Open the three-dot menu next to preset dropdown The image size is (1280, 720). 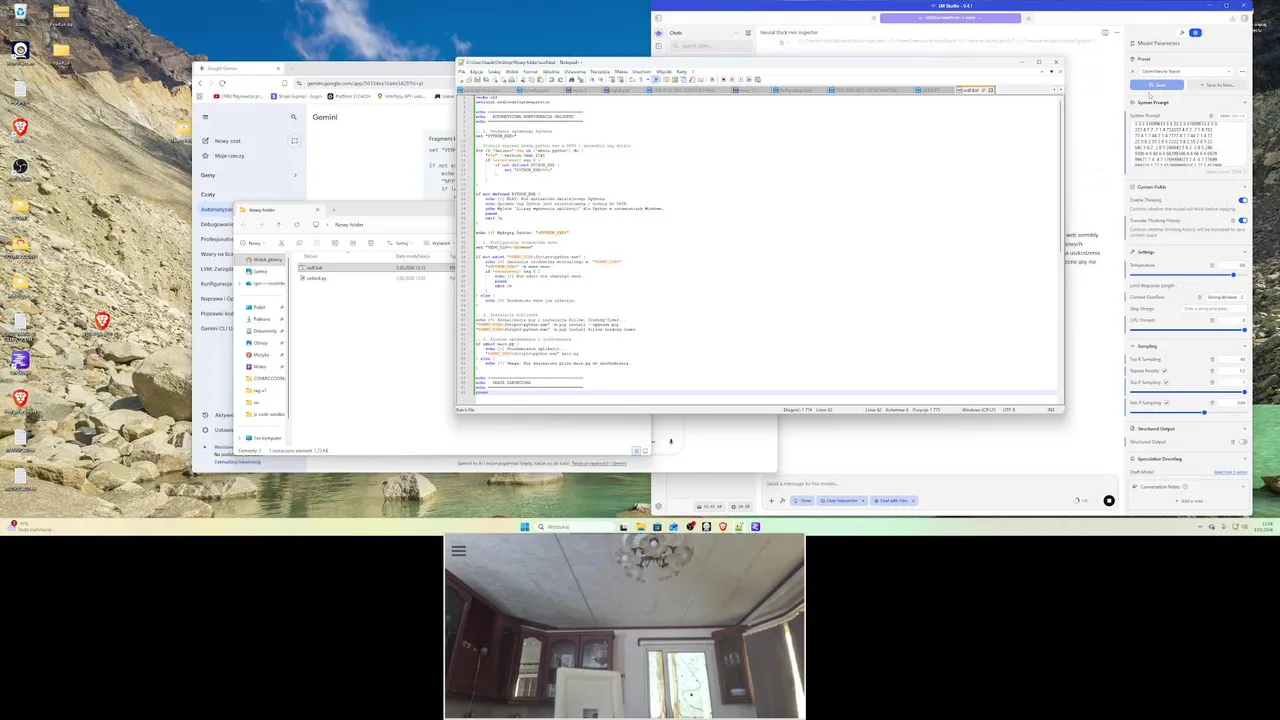(x=1242, y=71)
